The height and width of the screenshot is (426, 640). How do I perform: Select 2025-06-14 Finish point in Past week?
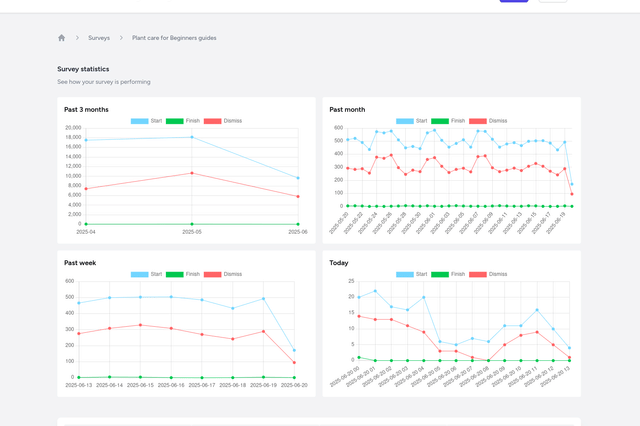[109, 377]
